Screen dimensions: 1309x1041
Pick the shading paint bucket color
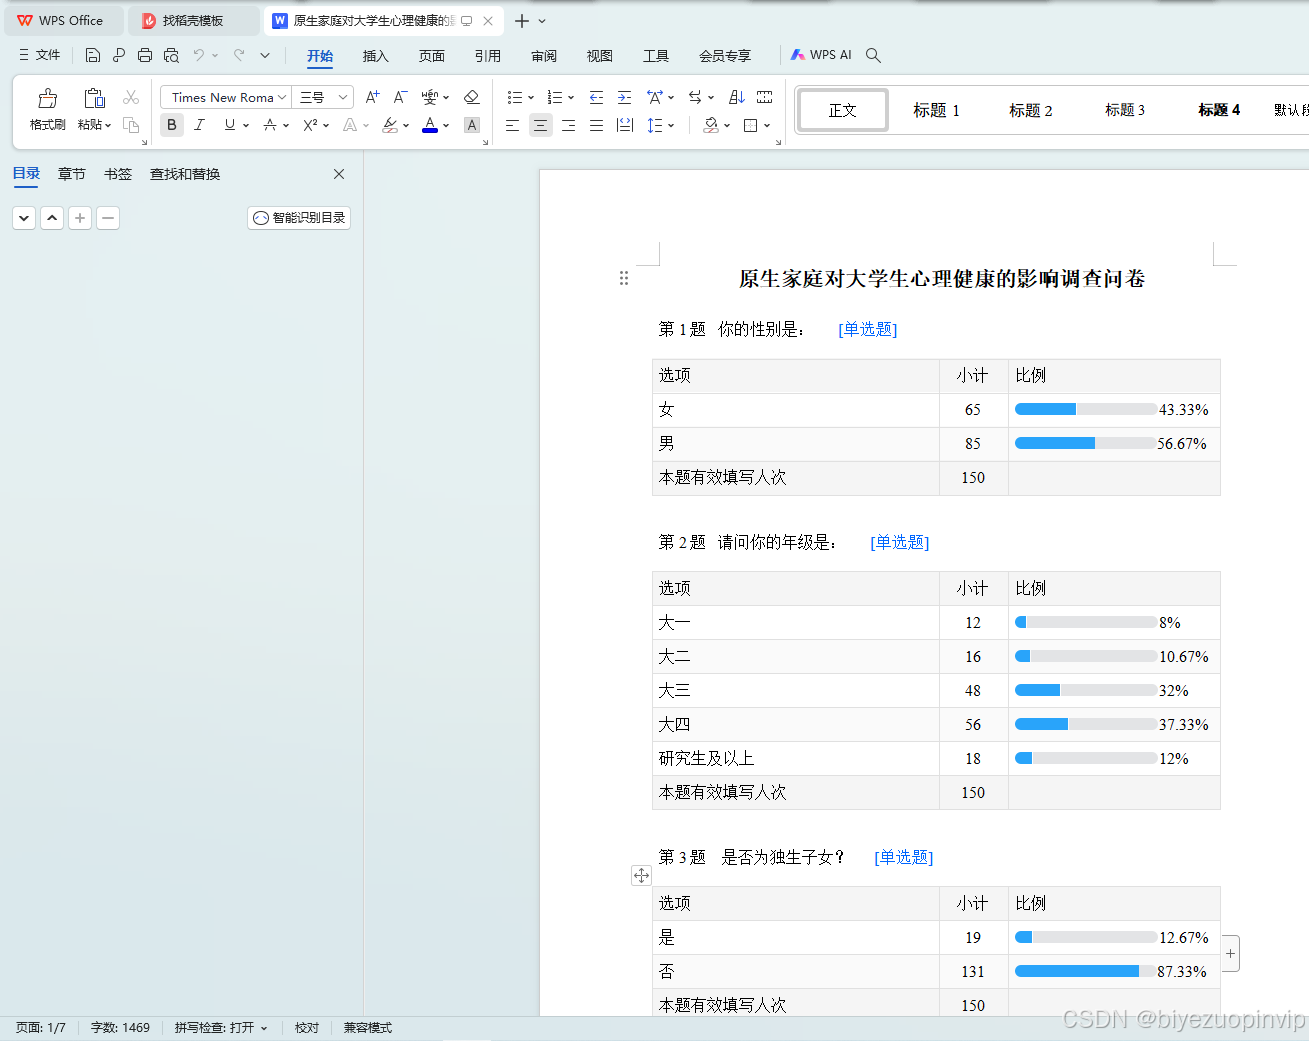click(711, 125)
